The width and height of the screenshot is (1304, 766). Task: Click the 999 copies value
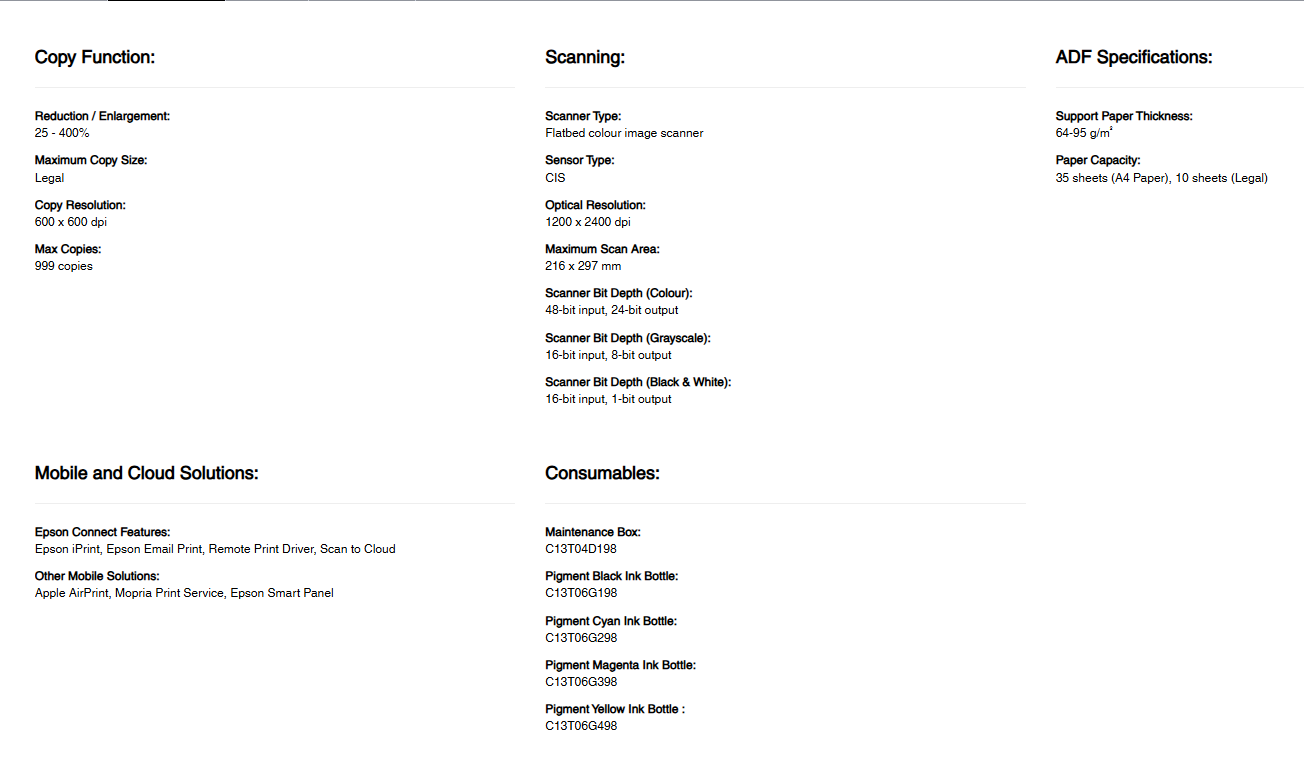(x=64, y=266)
